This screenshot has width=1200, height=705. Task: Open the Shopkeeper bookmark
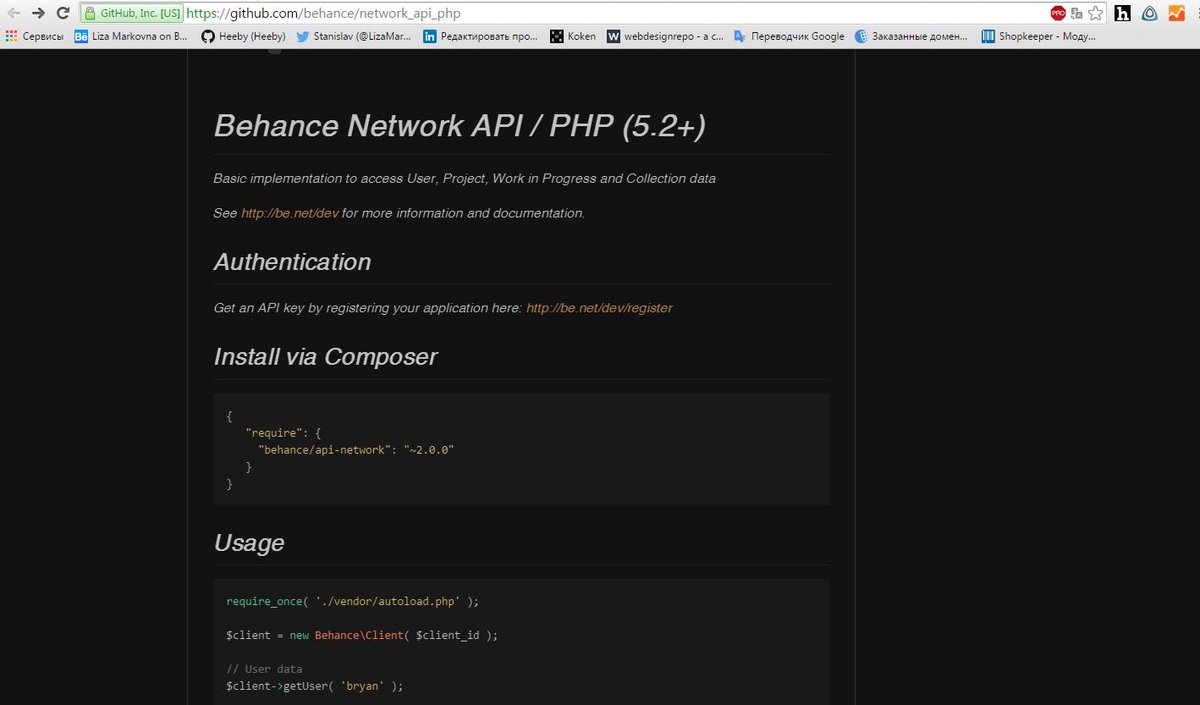point(1039,36)
